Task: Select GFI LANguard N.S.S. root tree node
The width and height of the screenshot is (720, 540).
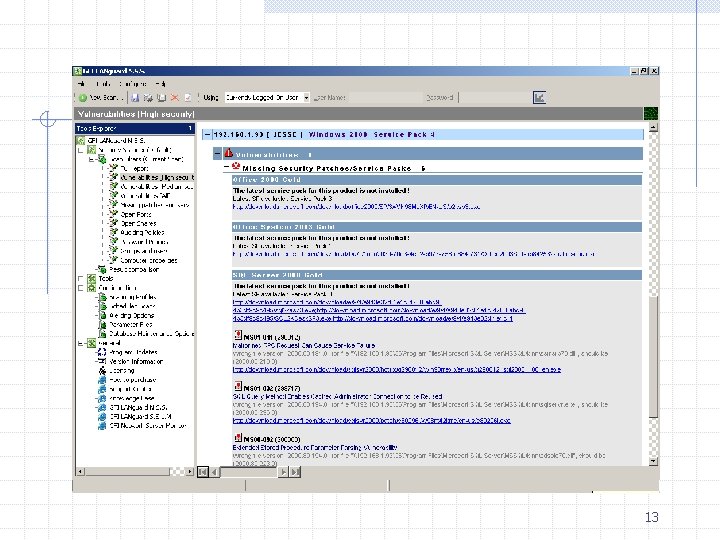Action: coord(116,141)
